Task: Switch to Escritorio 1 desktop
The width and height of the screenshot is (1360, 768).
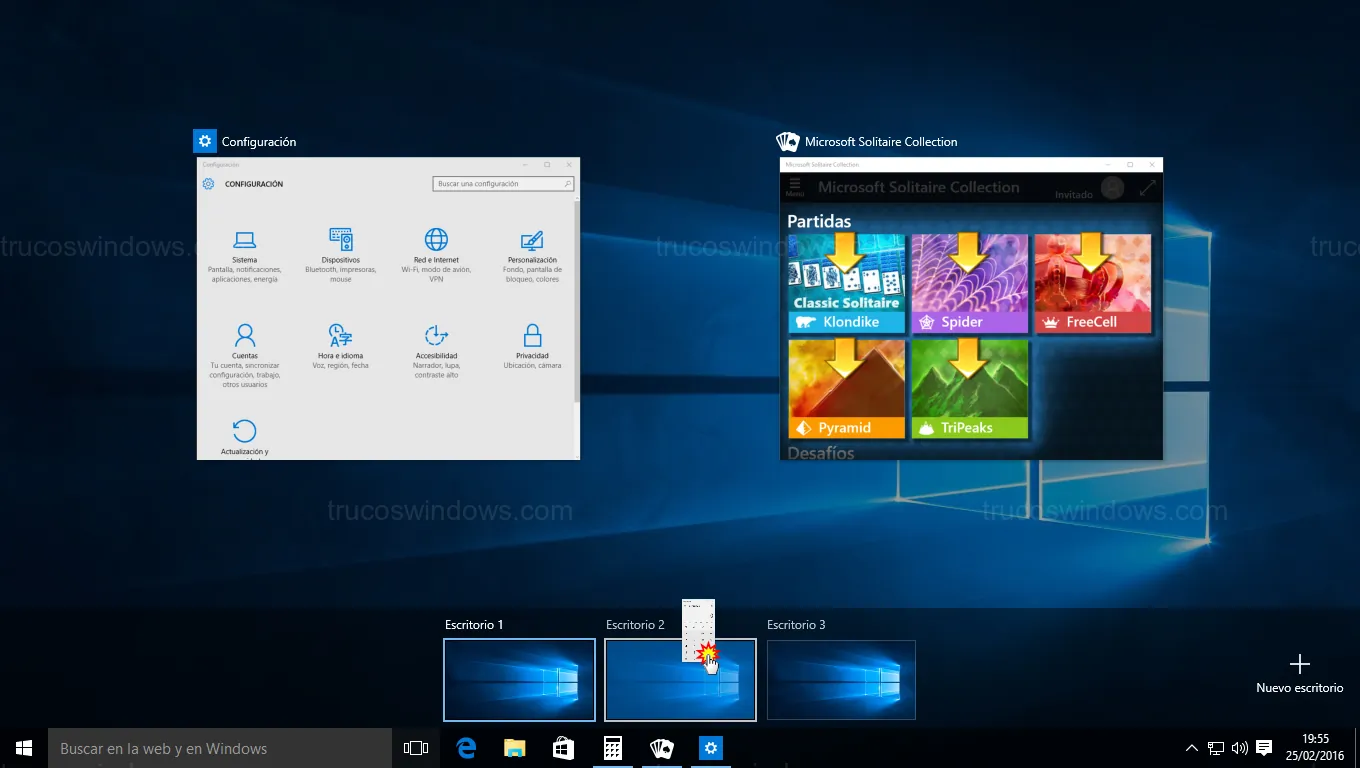Action: (519, 680)
